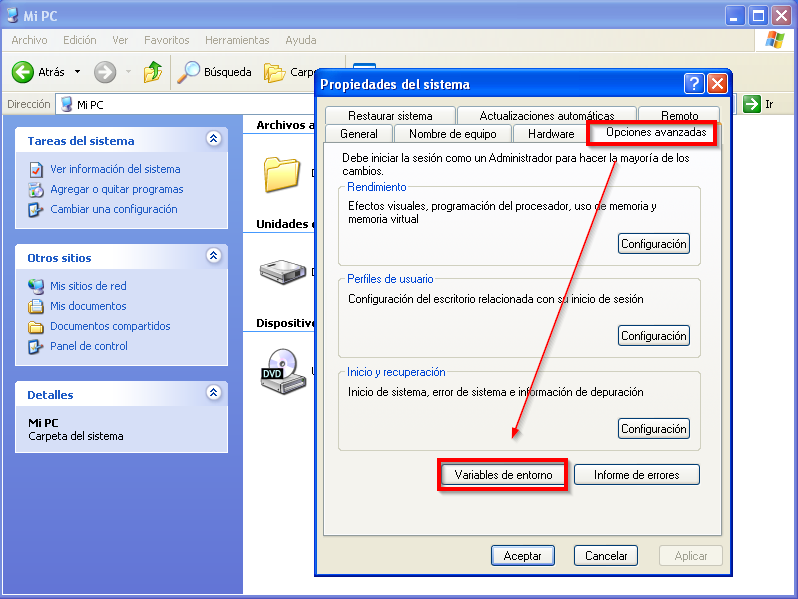Switch to the Hardware tab
The height and width of the screenshot is (599, 798).
click(551, 134)
